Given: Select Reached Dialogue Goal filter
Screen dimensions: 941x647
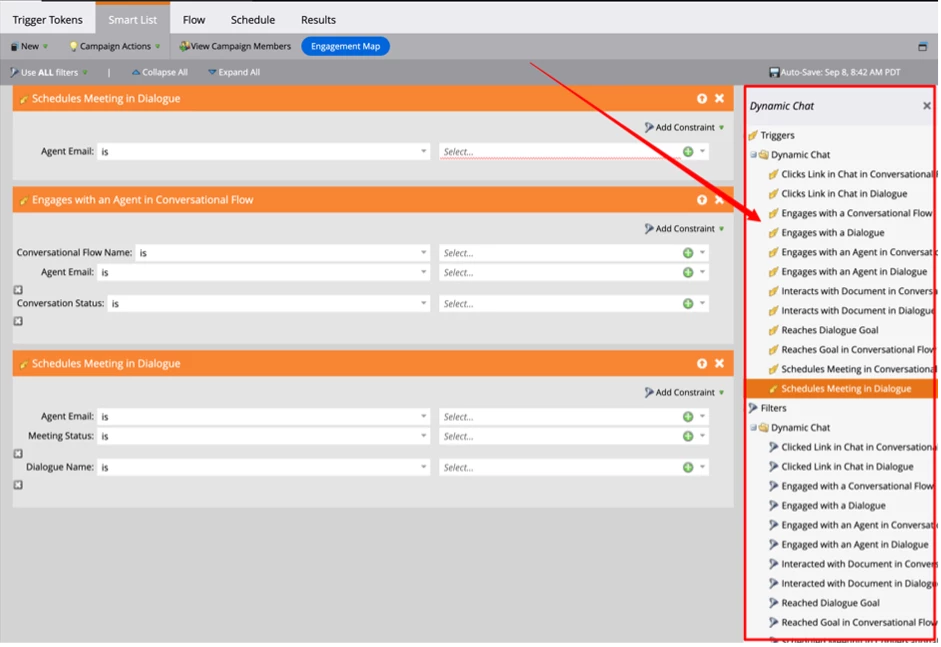Looking at the screenshot, I should pyautogui.click(x=830, y=603).
